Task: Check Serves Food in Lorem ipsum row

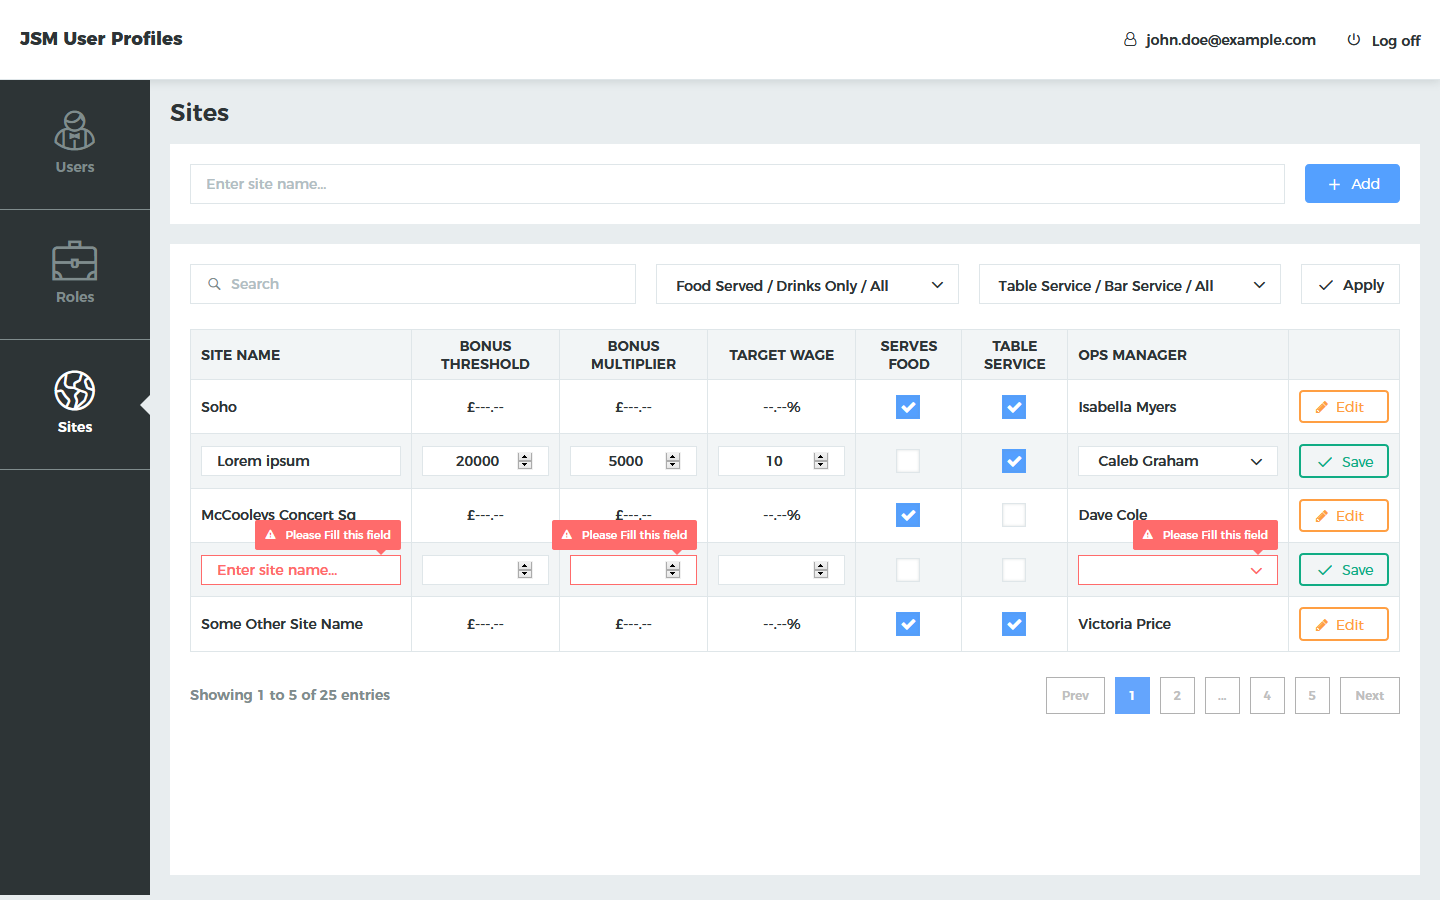Action: coord(908,461)
